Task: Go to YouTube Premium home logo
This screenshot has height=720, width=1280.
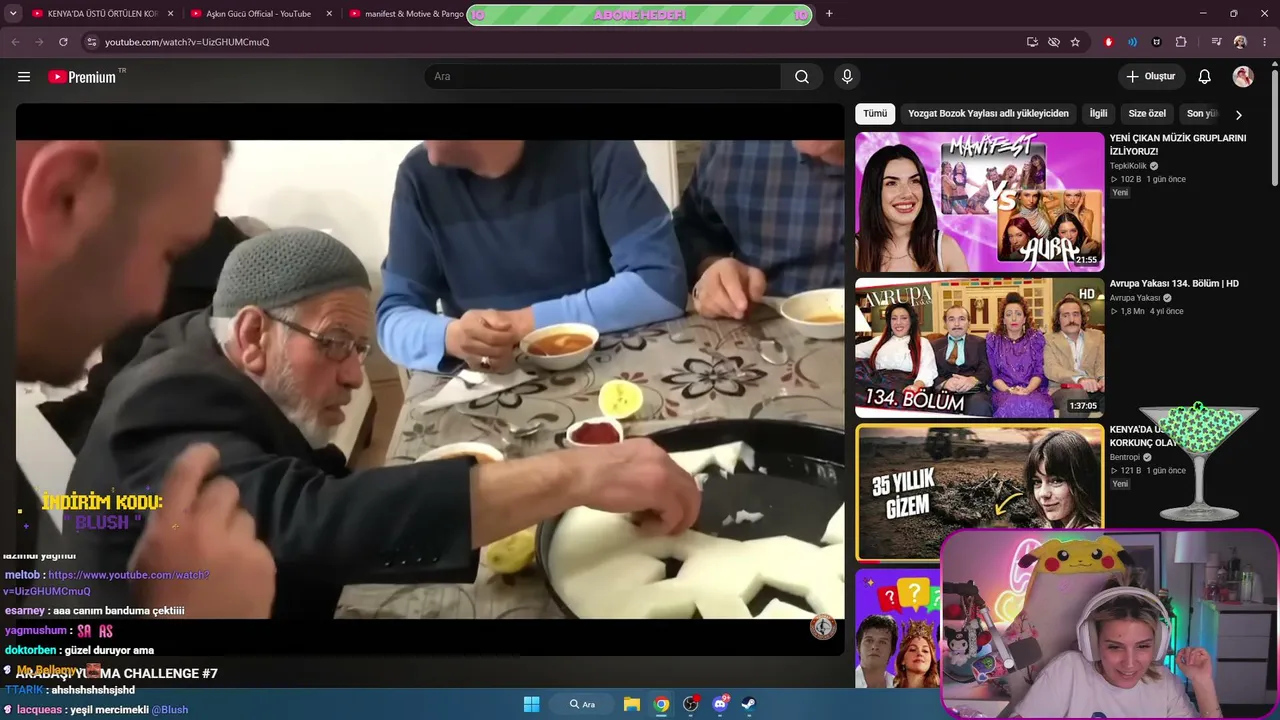Action: pyautogui.click(x=86, y=77)
